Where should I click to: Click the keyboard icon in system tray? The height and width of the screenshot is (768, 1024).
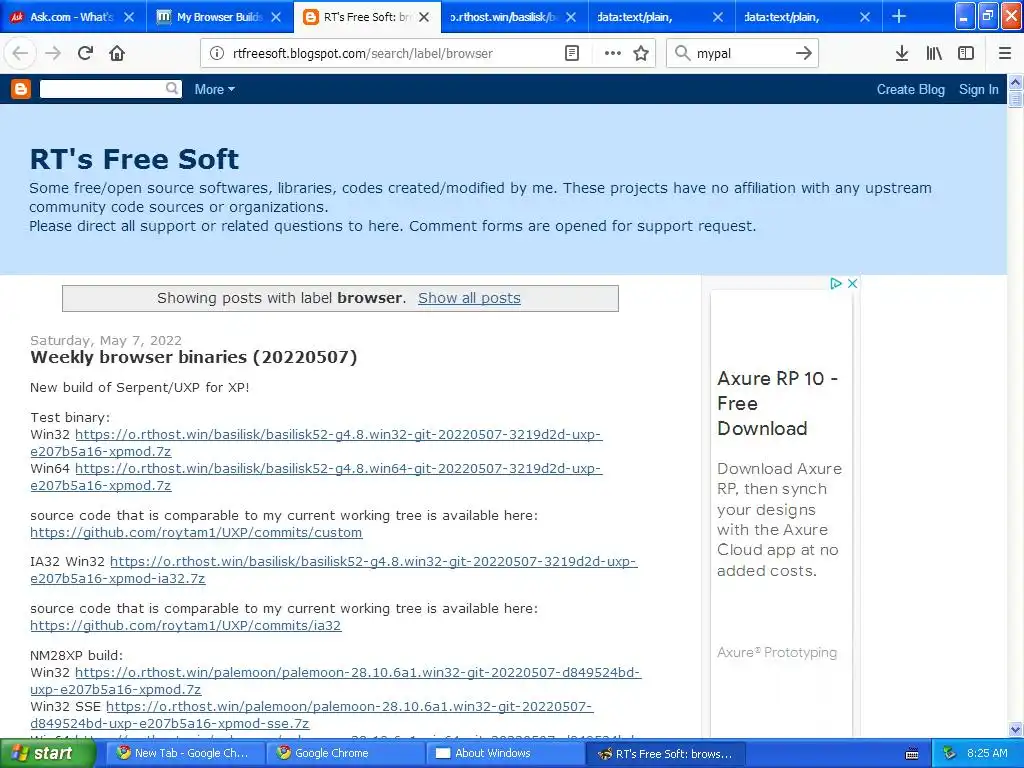point(912,754)
